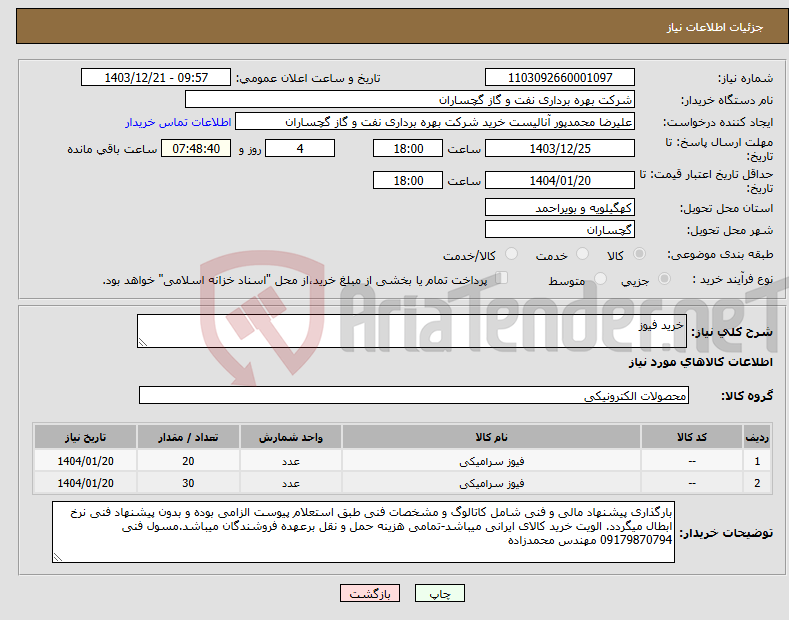The height and width of the screenshot is (620, 789).
Task: Click the شرح کلی نیاز label
Action: (732, 332)
